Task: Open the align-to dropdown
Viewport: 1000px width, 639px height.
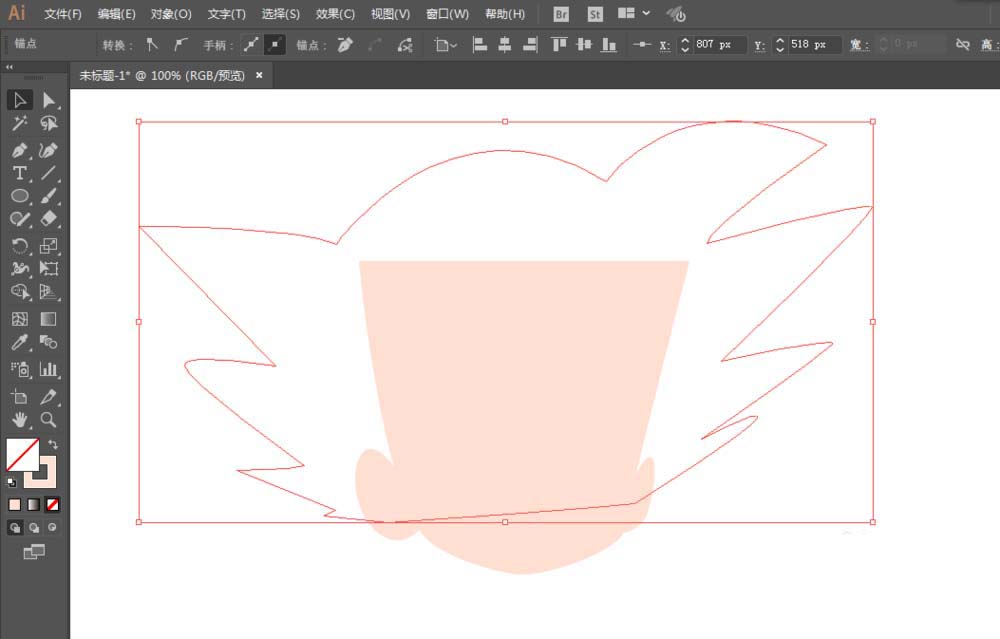Action: coord(446,45)
